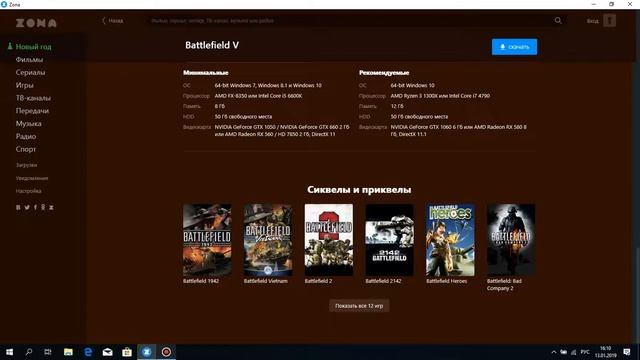Click the Минимальные requirements heading
Image resolution: width=640 pixels, height=360 pixels.
[206, 73]
